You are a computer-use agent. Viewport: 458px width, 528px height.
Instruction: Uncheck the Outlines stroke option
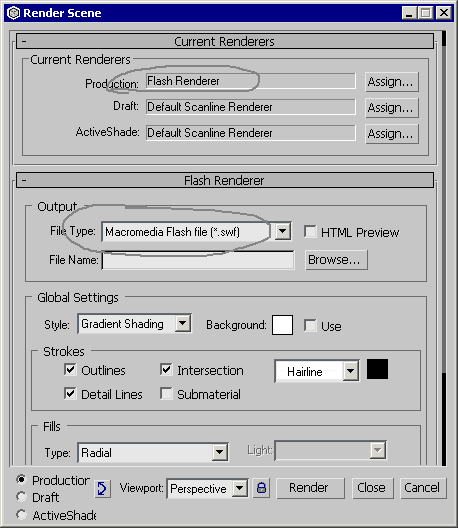point(70,370)
